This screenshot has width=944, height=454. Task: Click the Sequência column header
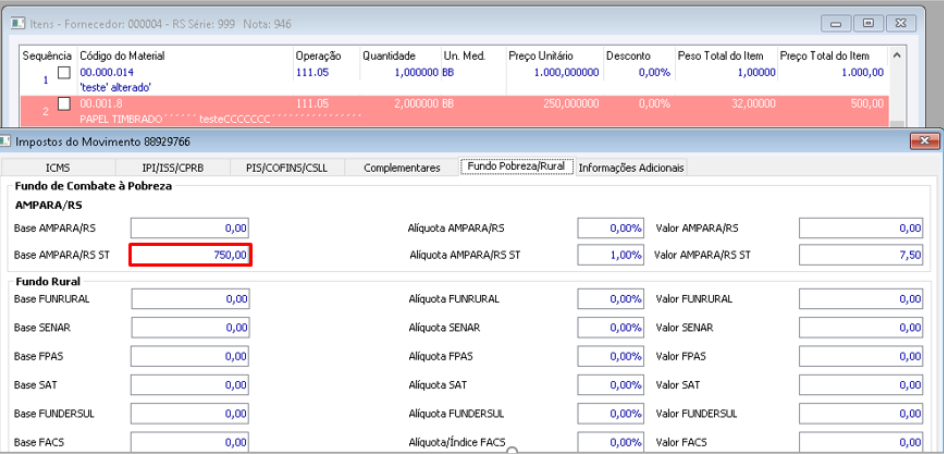(x=48, y=56)
